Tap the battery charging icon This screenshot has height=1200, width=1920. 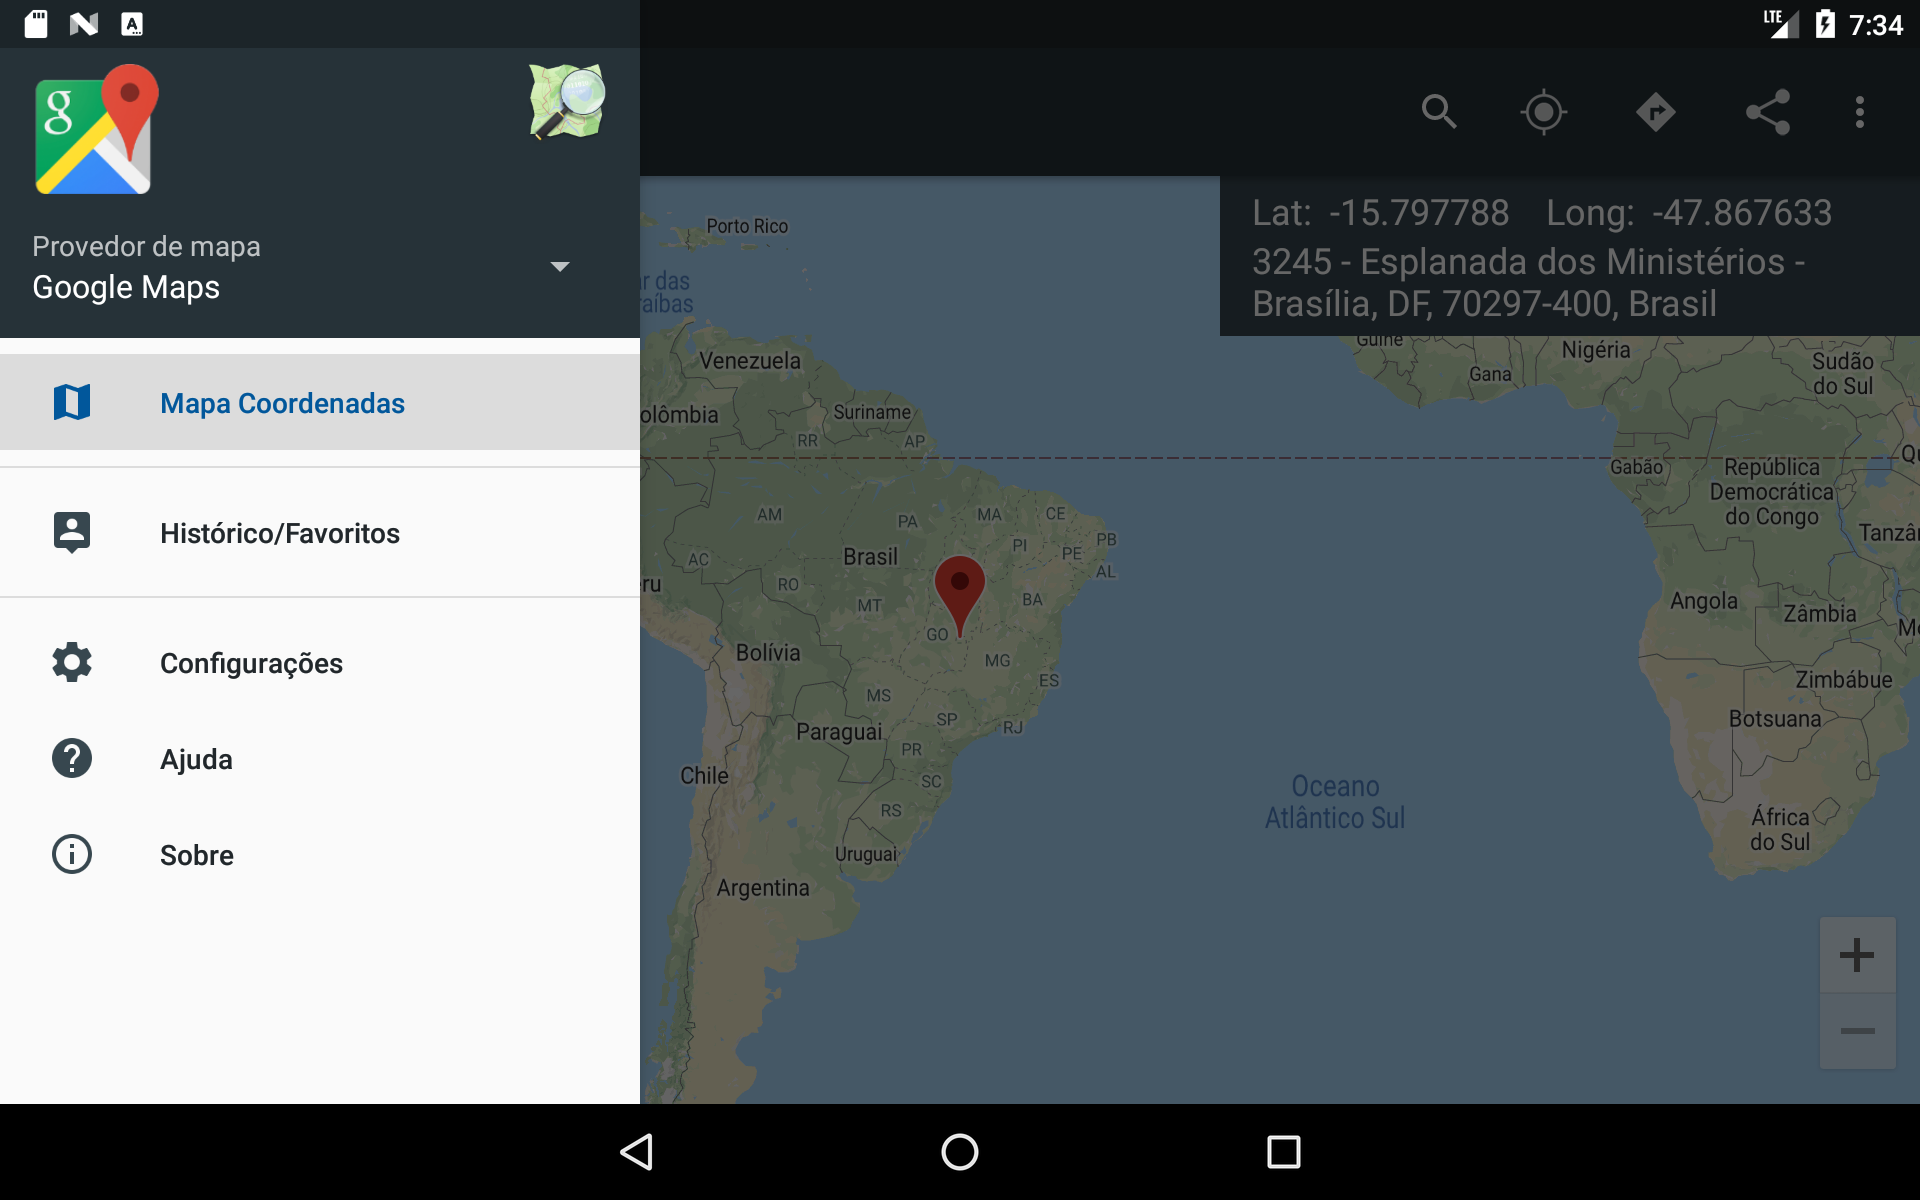tap(1825, 24)
